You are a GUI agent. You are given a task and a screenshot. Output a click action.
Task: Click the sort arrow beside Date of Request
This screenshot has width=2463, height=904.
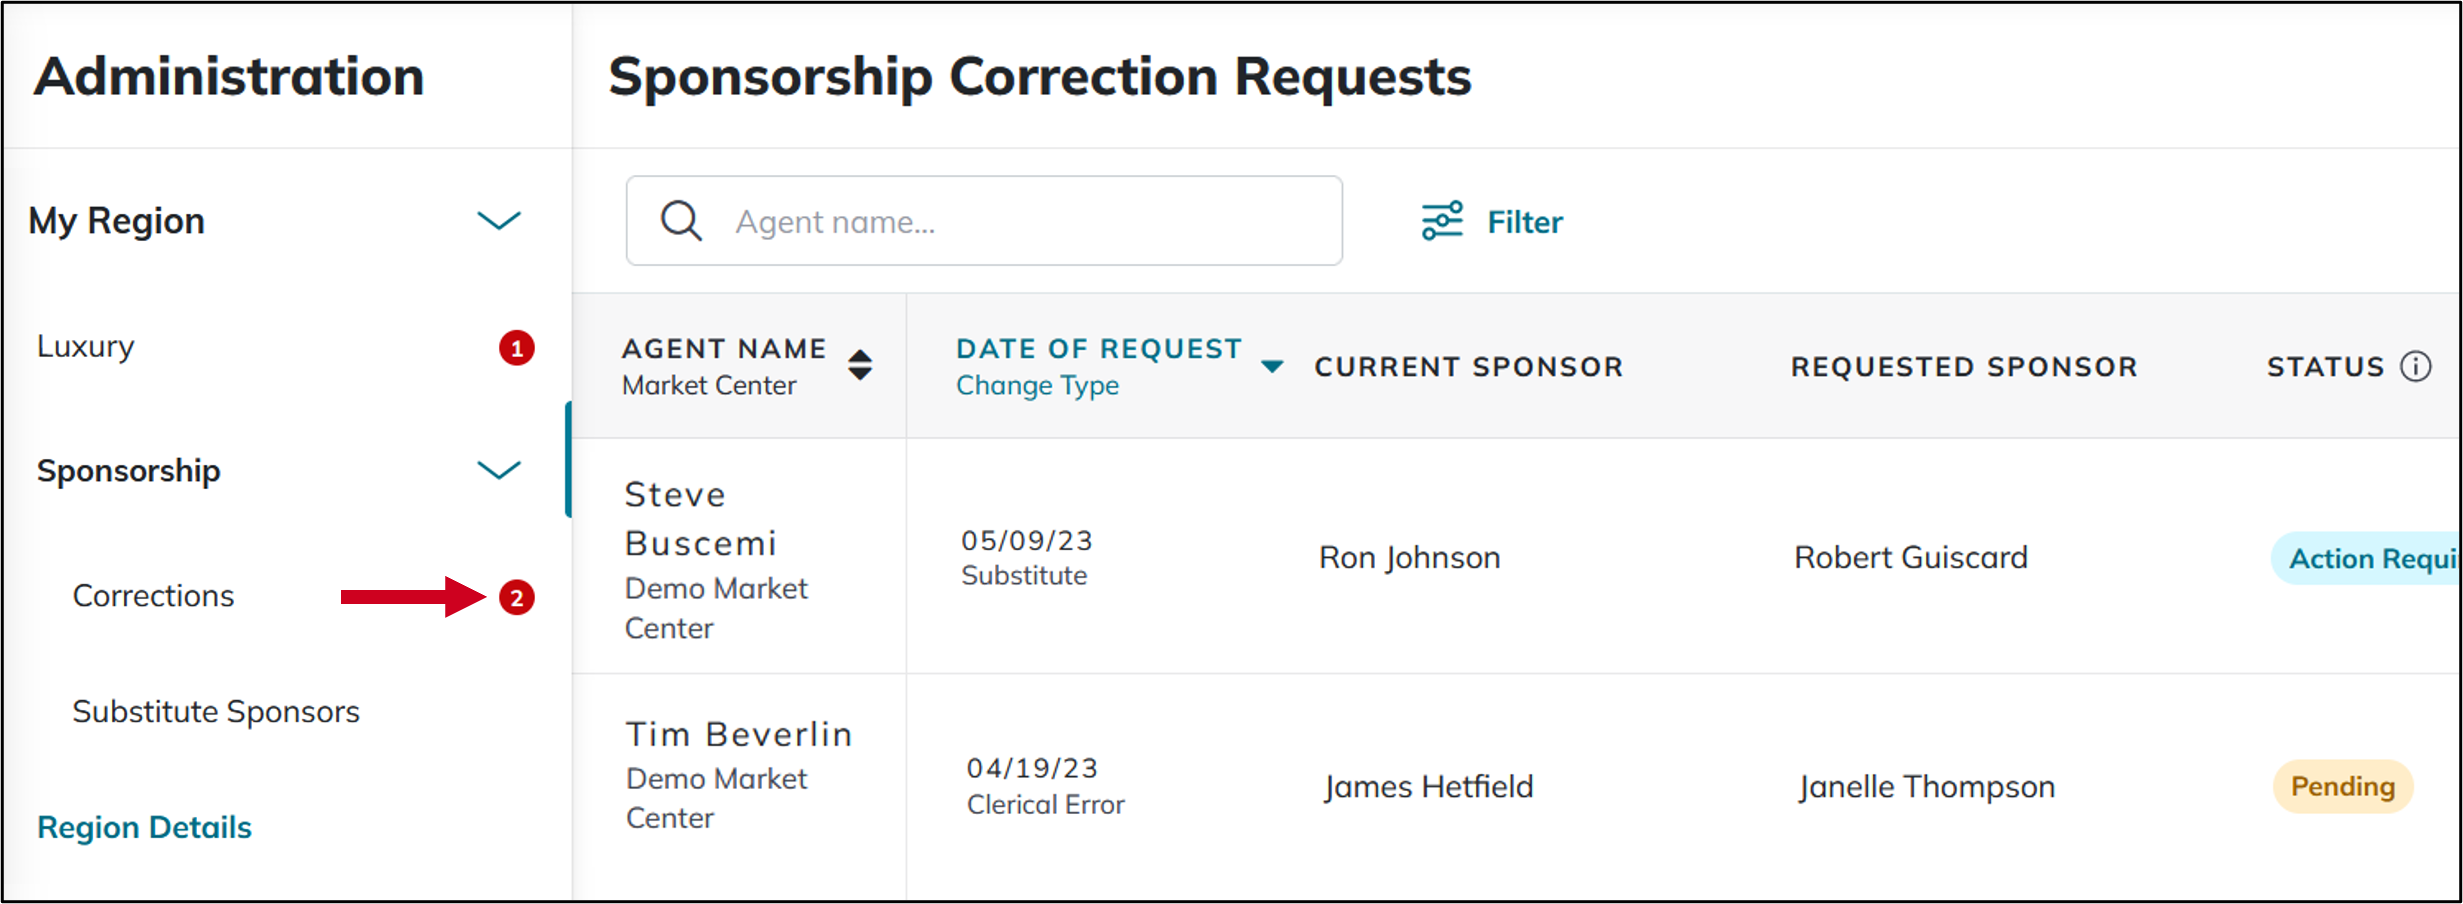pos(1272,367)
